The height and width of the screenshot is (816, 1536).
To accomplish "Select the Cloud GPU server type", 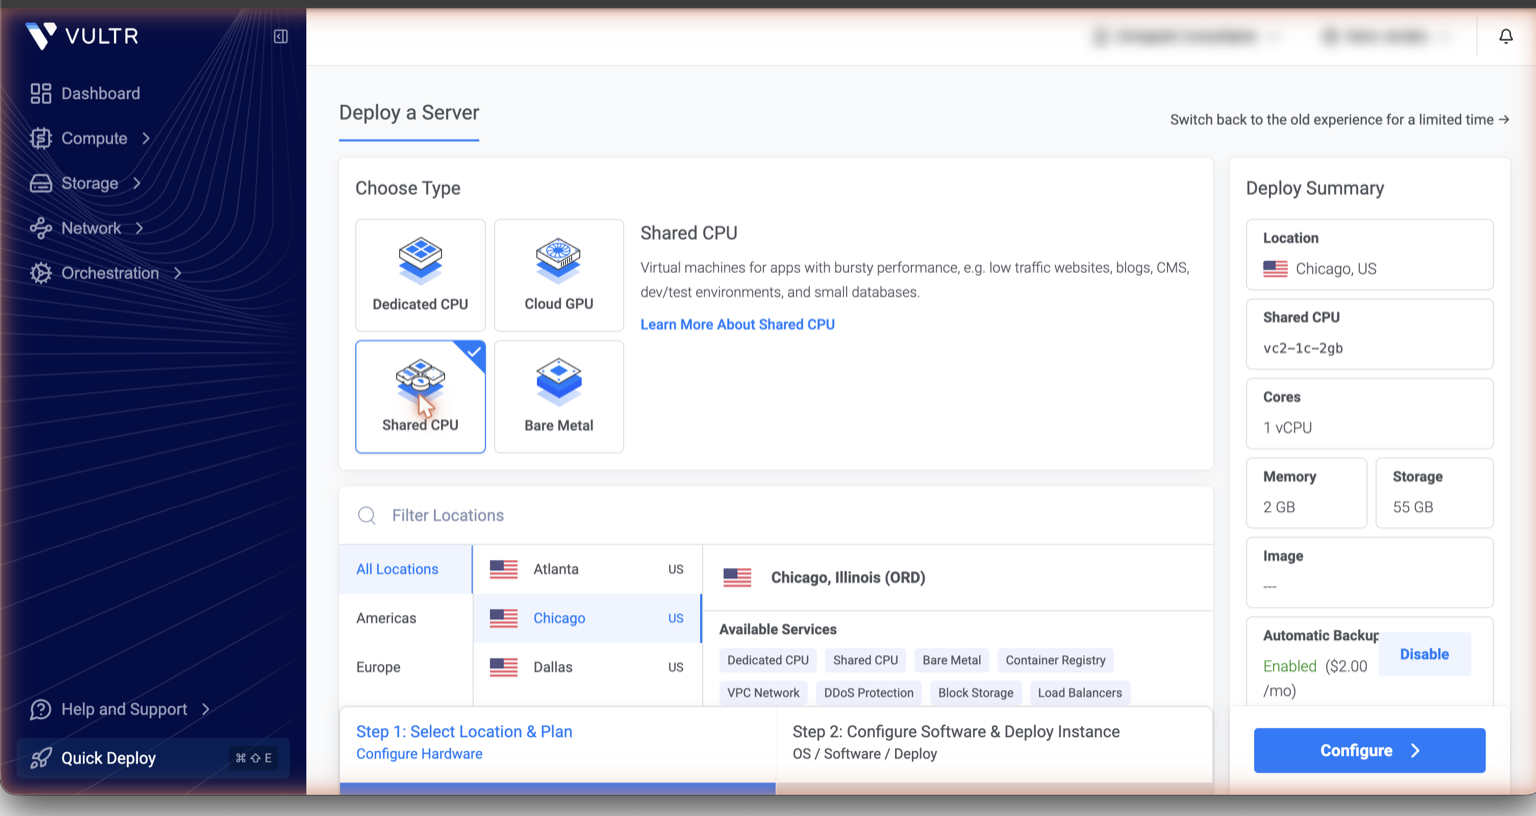I will 559,275.
